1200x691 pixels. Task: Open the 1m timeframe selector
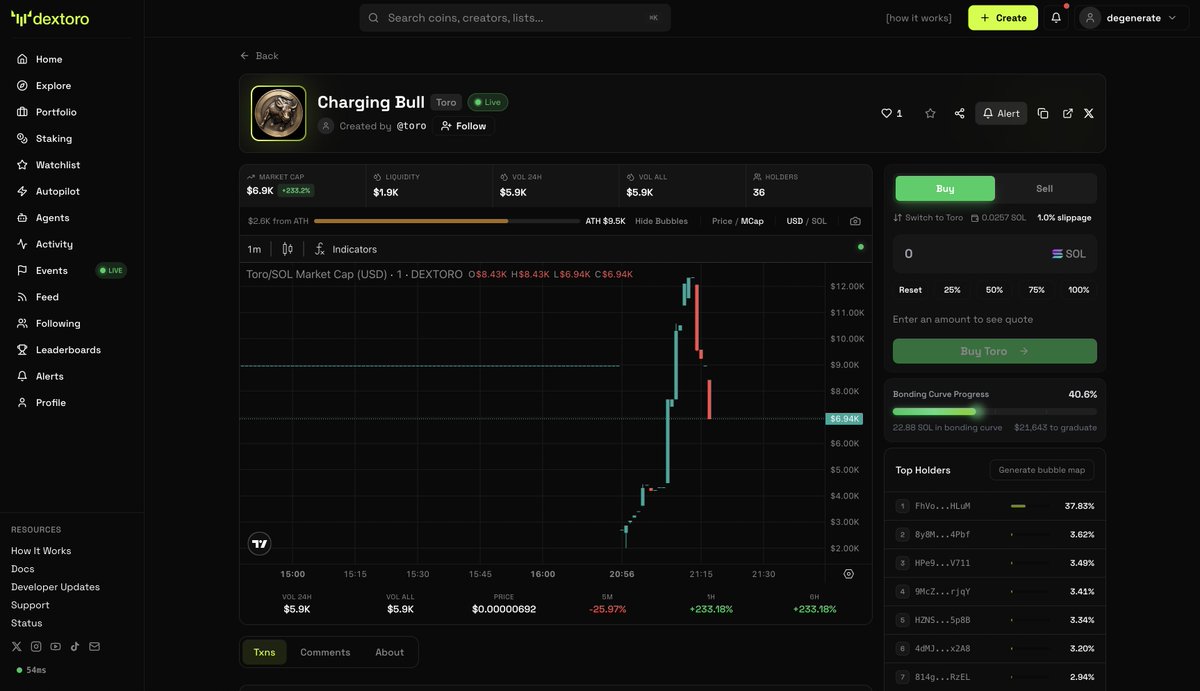click(x=254, y=249)
